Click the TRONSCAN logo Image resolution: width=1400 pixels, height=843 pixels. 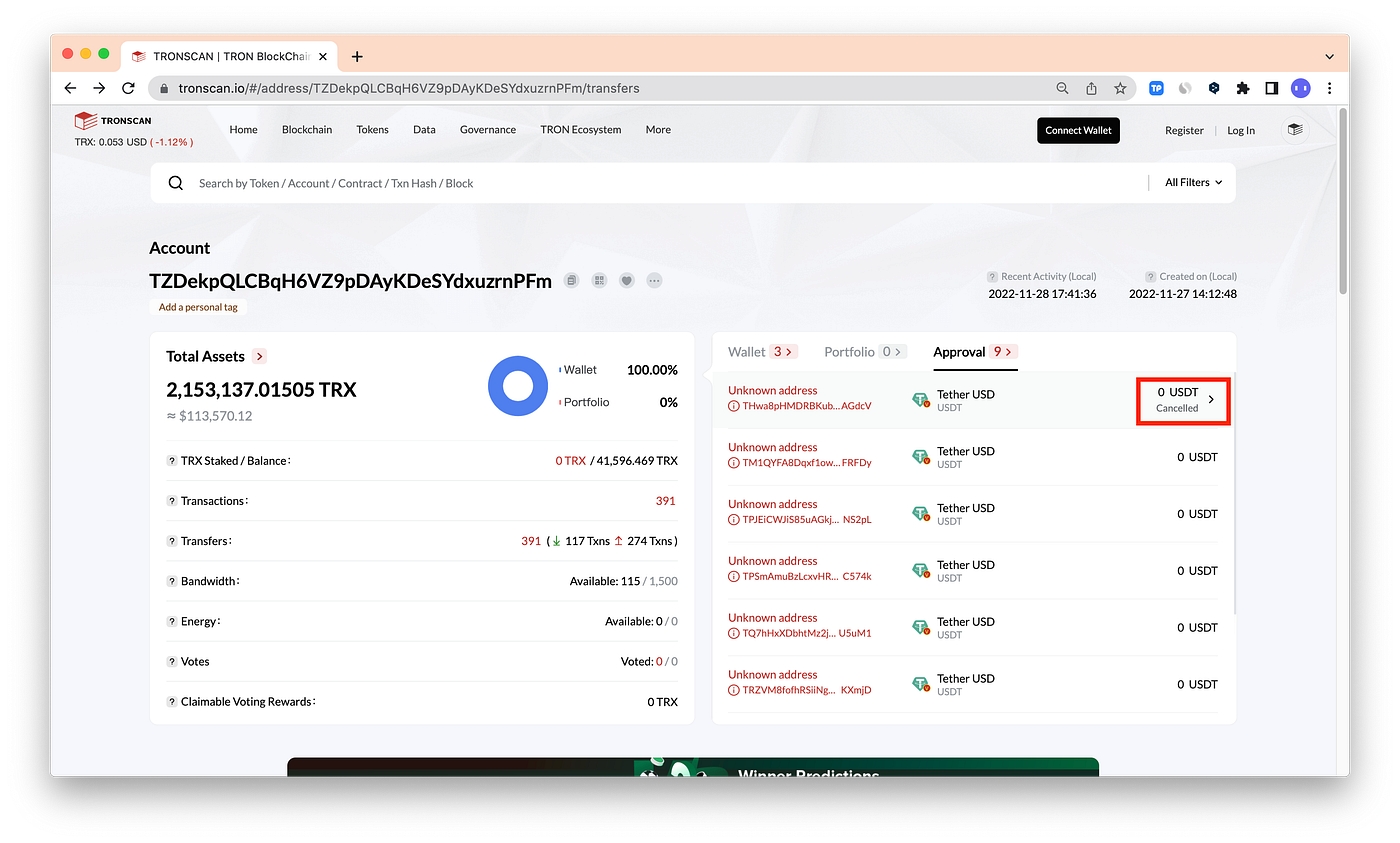pyautogui.click(x=113, y=121)
